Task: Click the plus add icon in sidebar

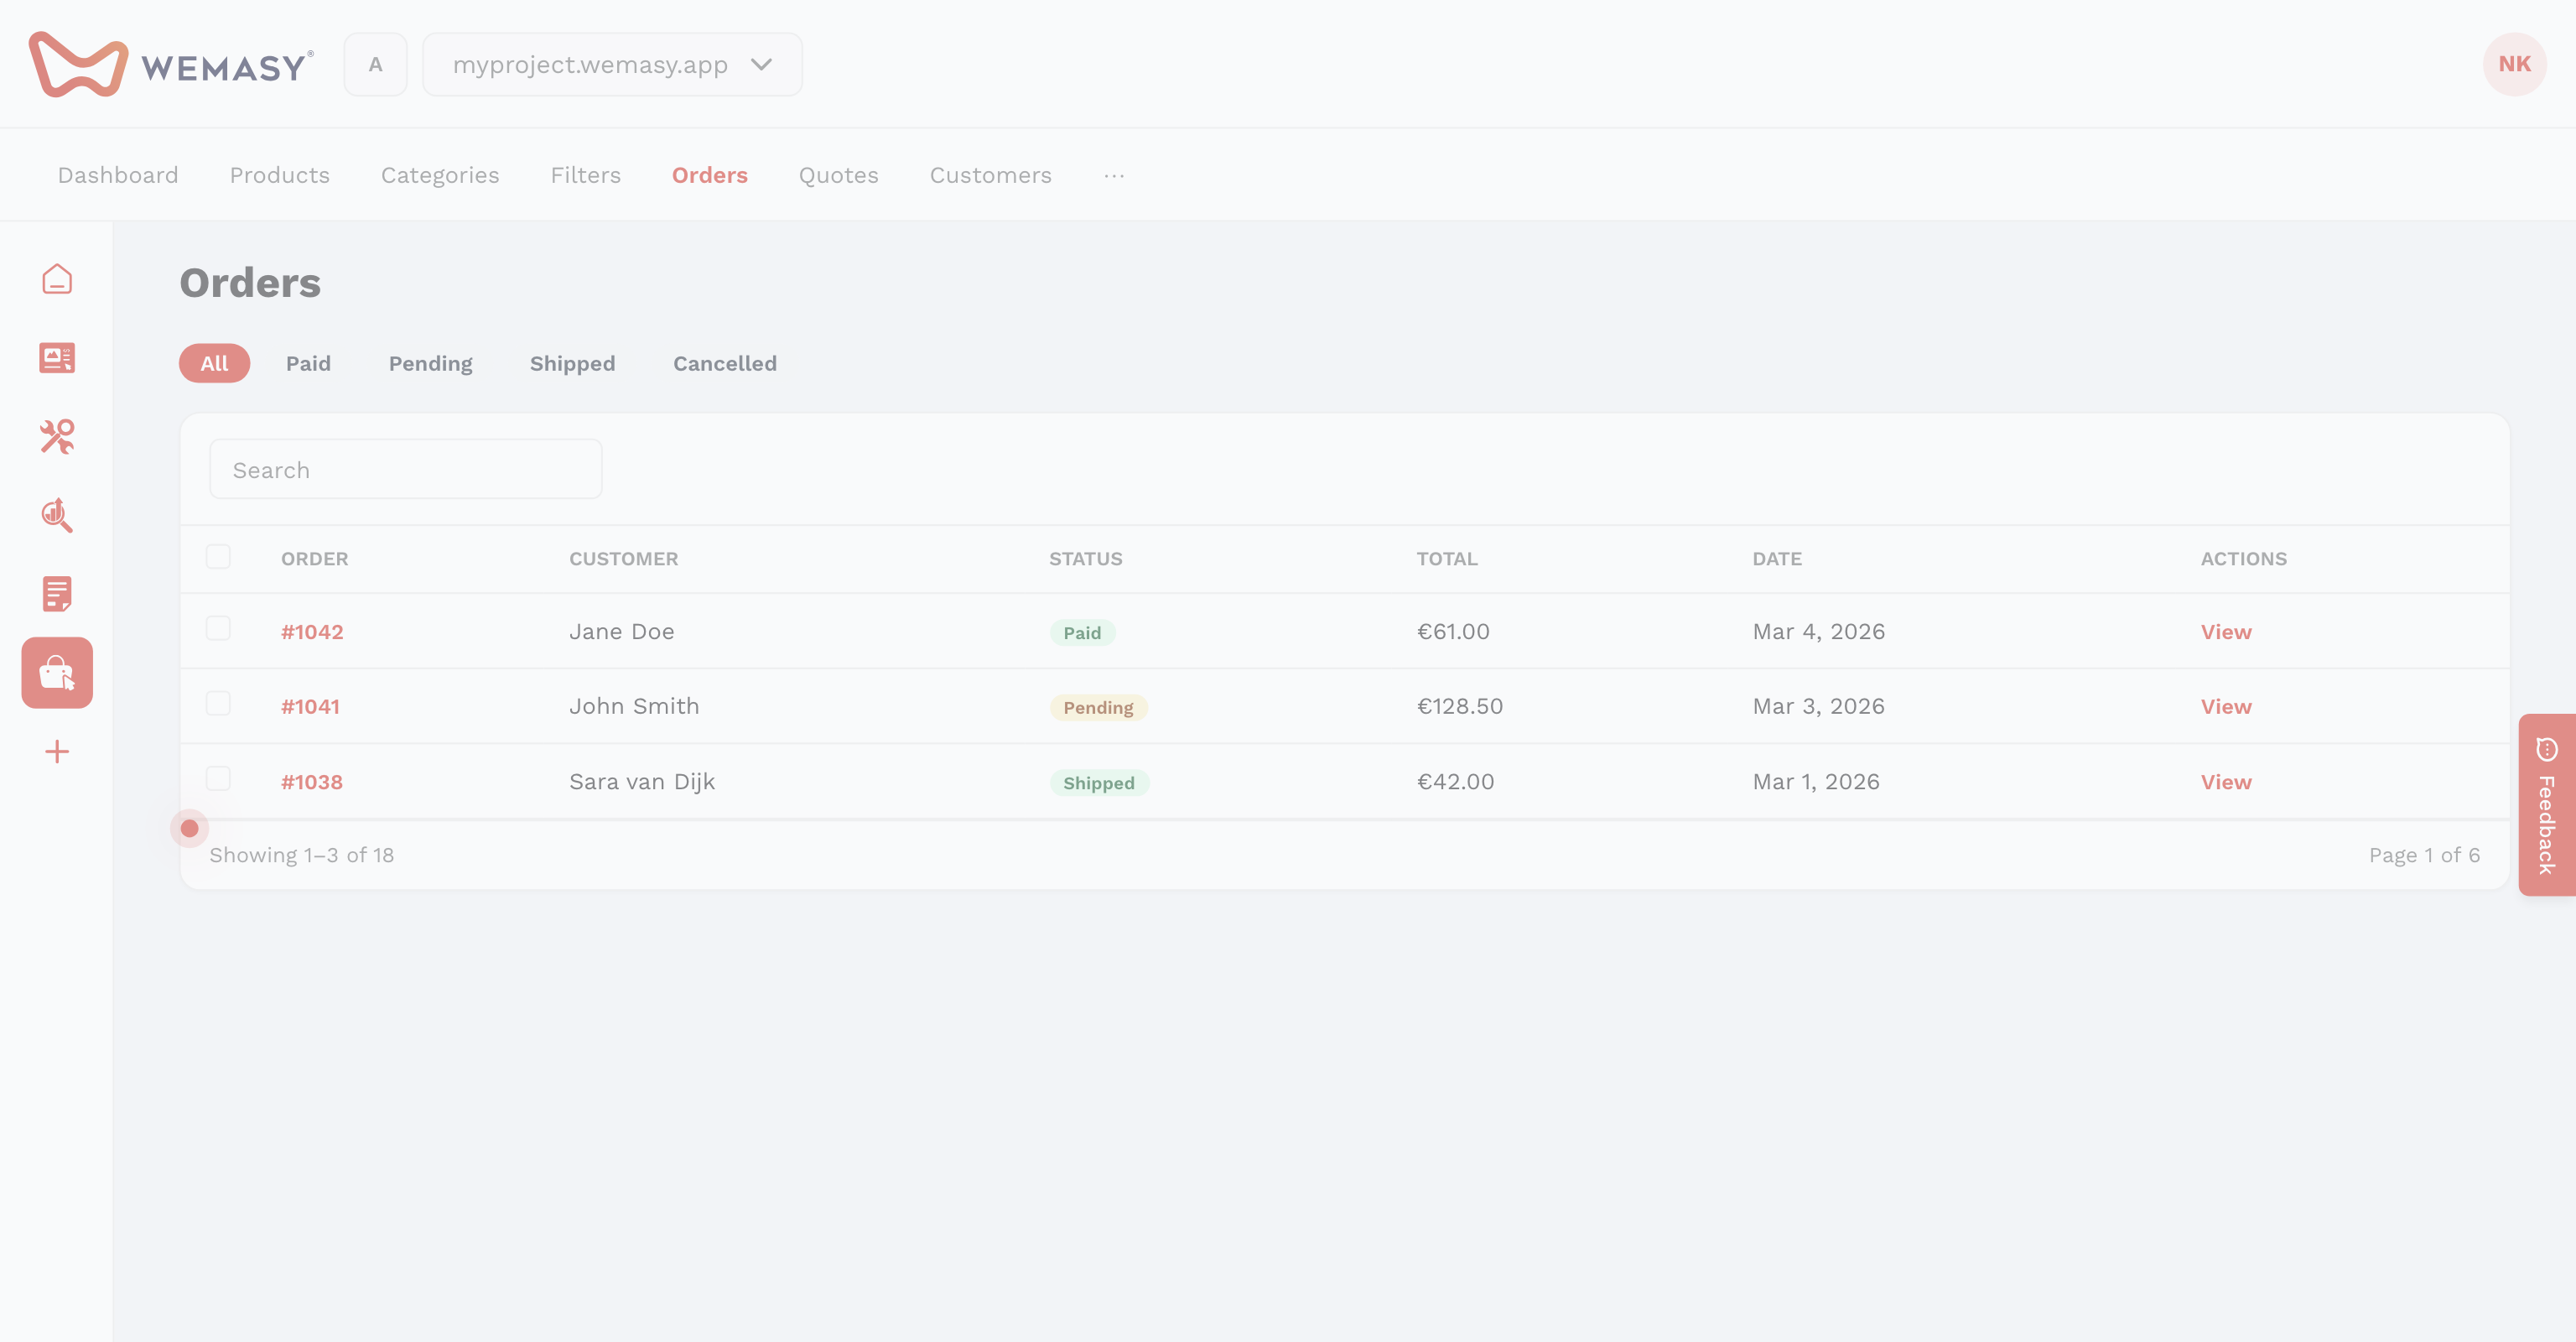Action: tap(57, 752)
